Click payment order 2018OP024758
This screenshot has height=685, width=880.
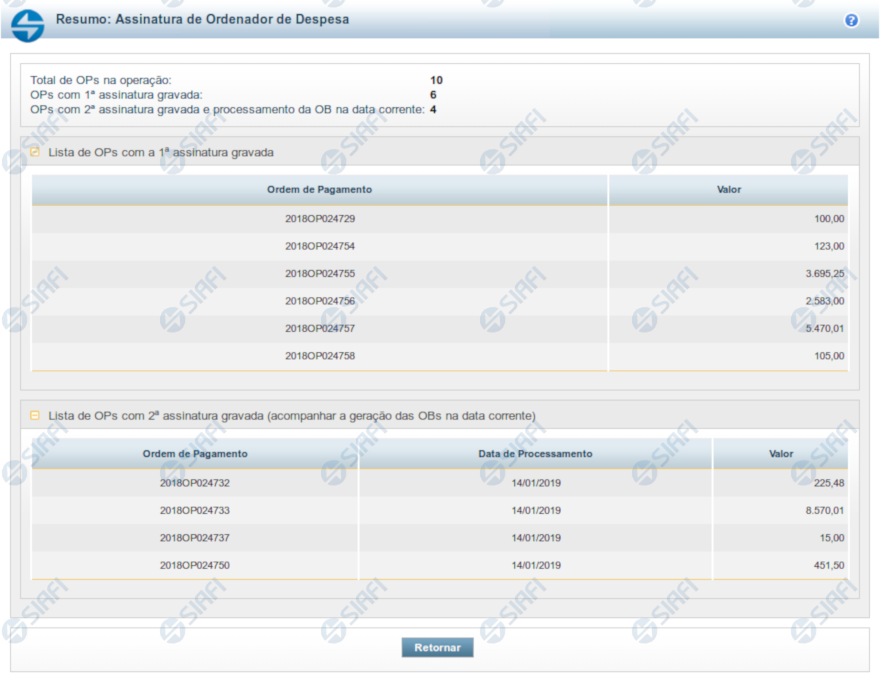[320, 356]
